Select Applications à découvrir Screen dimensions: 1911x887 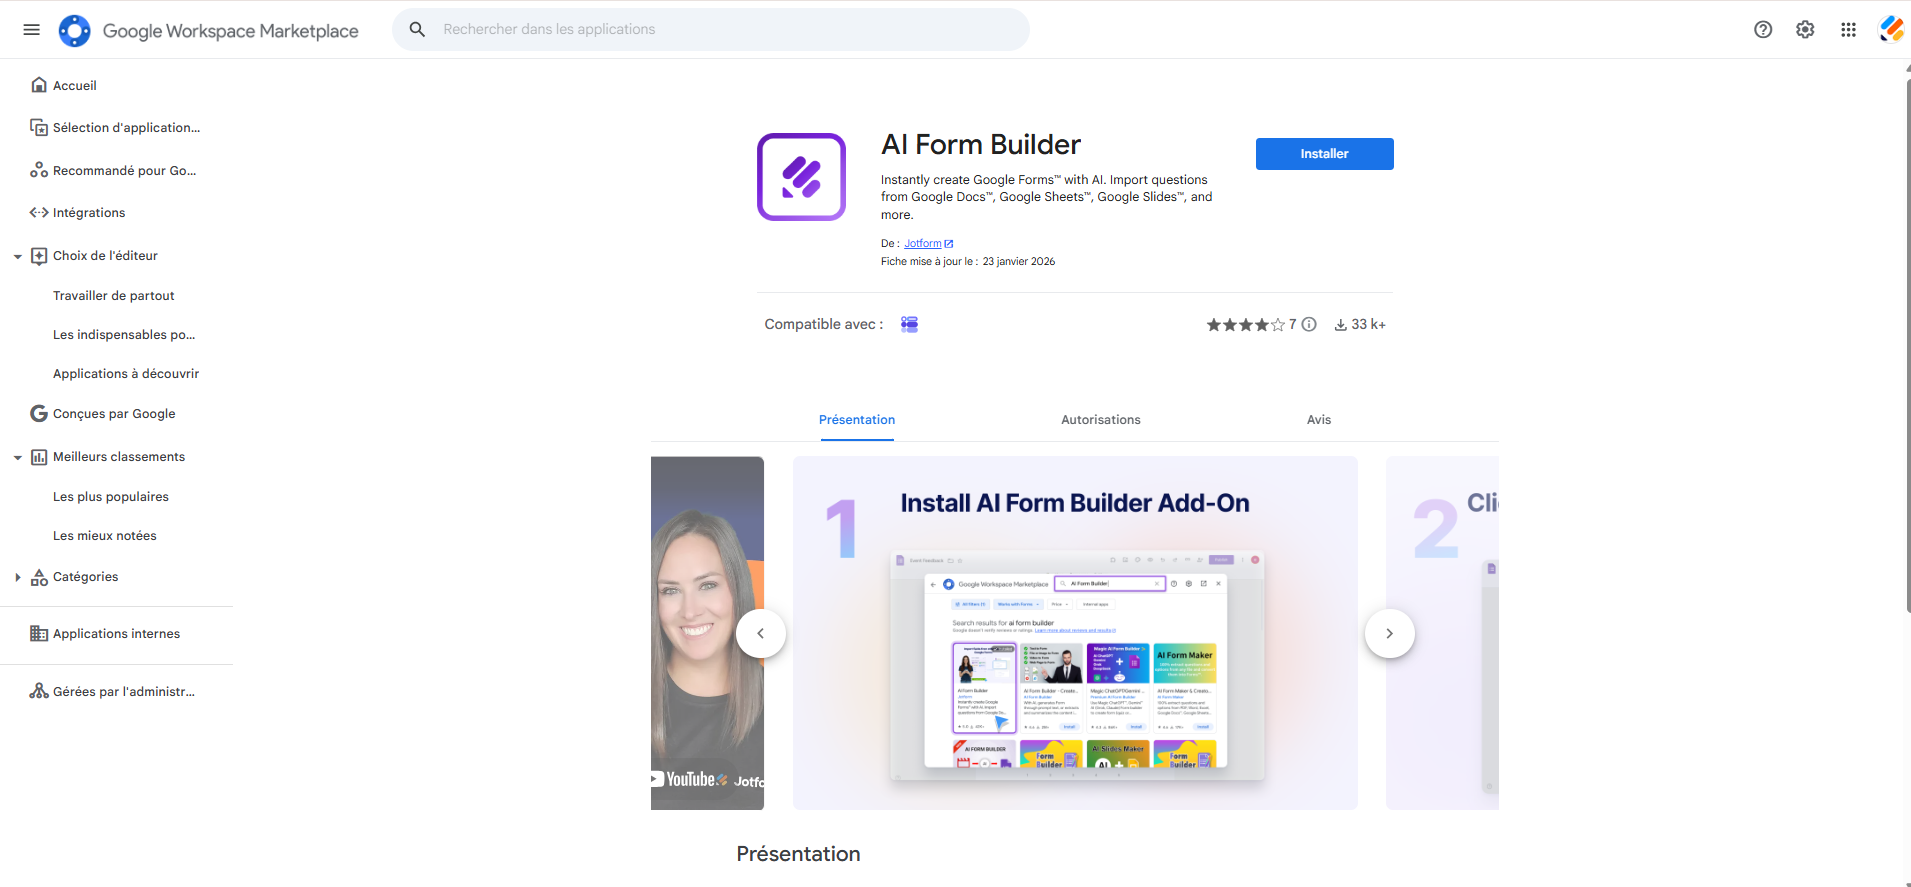pos(126,374)
